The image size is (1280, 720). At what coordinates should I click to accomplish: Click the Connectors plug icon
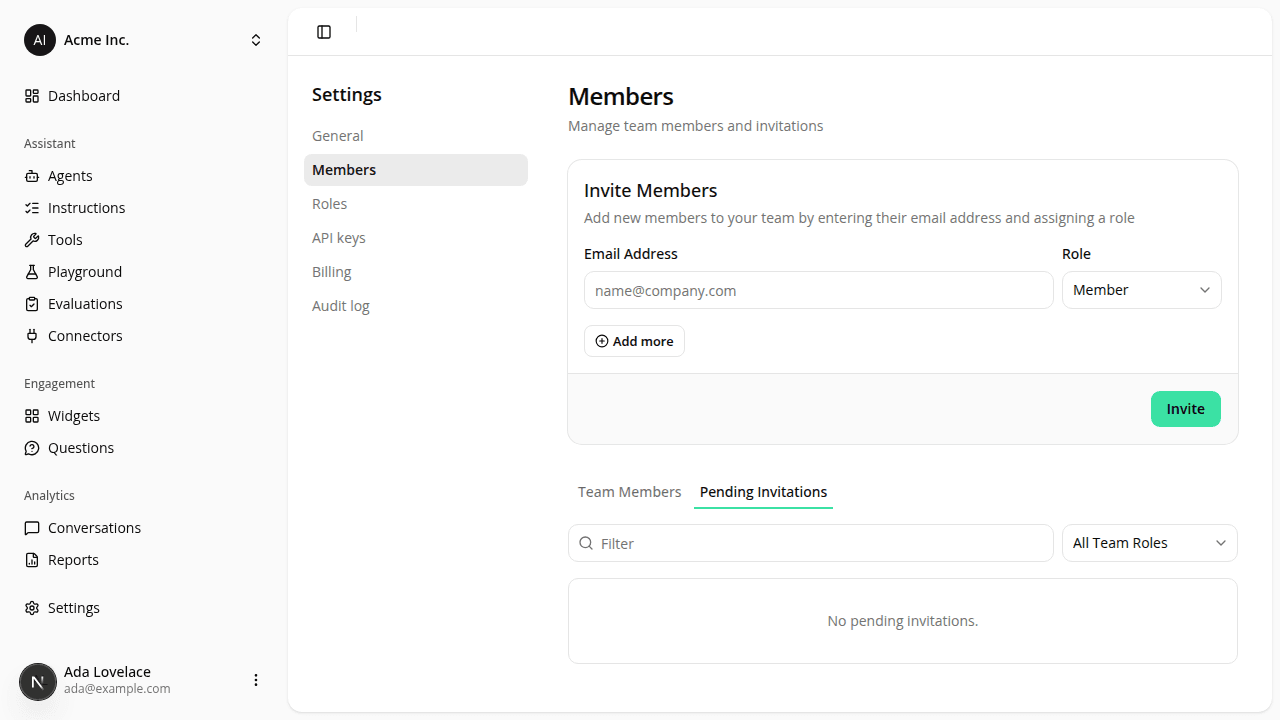tap(32, 336)
